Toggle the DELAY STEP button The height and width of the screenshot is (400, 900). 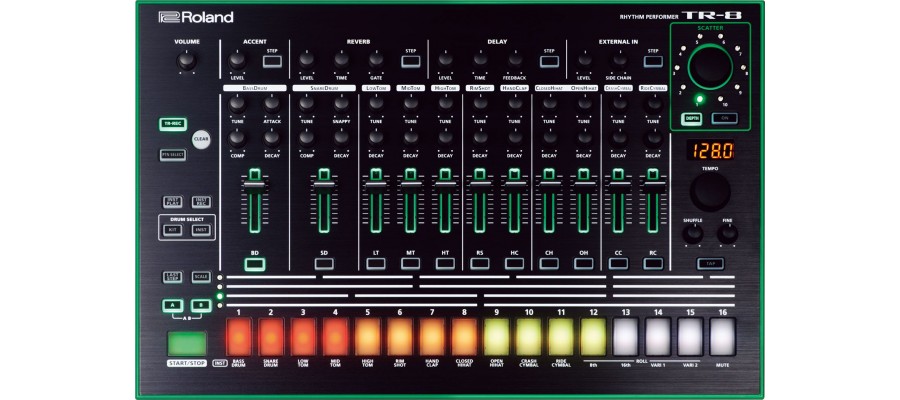click(x=549, y=61)
